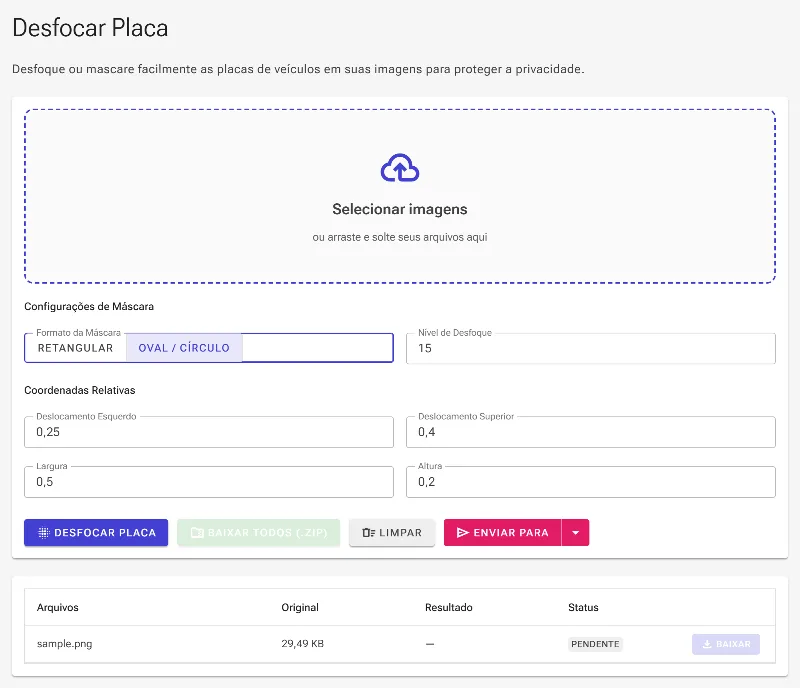Click the Arquivos column header

(58, 607)
